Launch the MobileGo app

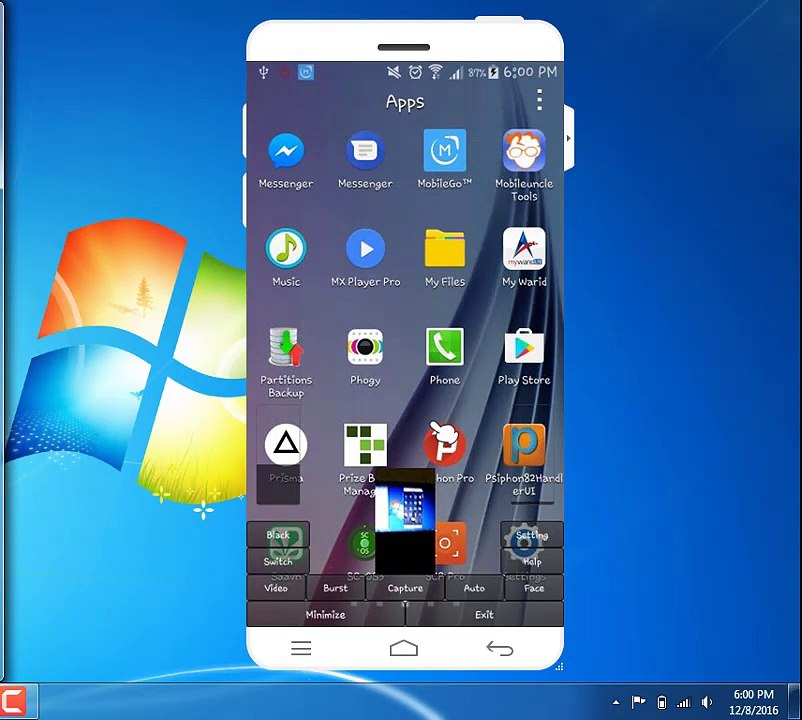click(444, 150)
